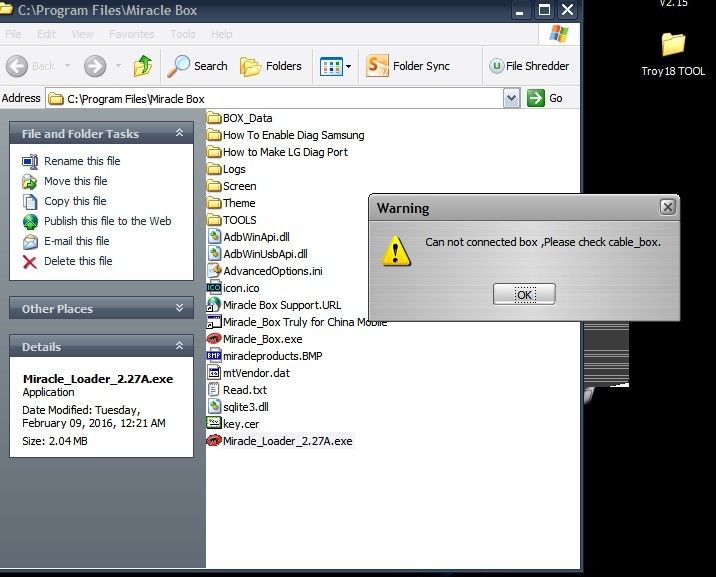Select icon.ico file icon

(x=214, y=288)
